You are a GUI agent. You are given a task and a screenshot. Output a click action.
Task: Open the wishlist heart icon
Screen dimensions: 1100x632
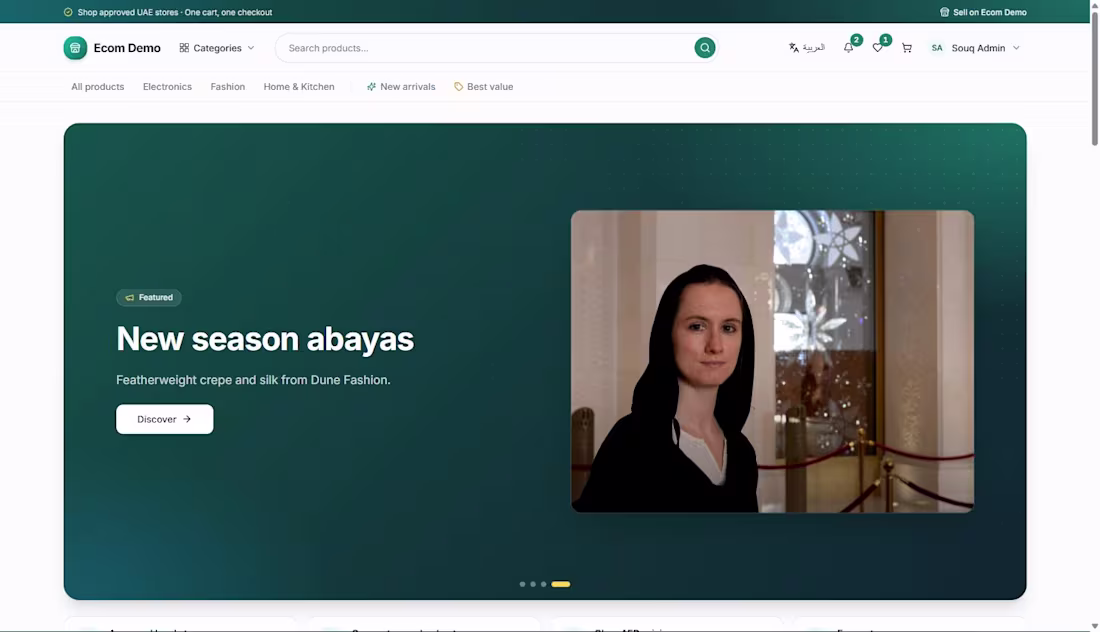878,48
